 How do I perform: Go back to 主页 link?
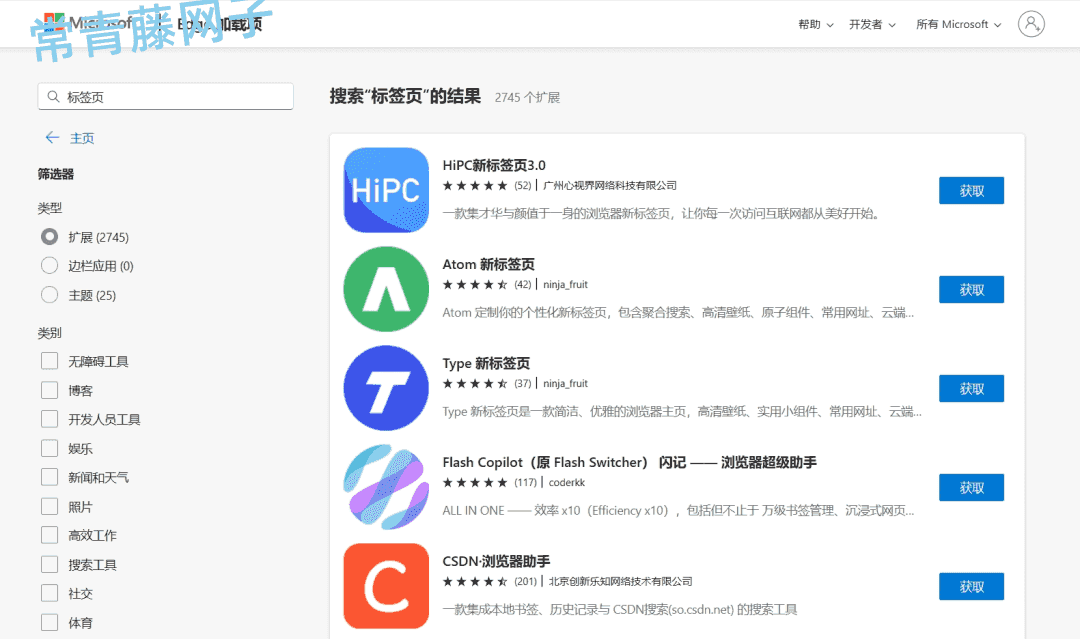(82, 138)
